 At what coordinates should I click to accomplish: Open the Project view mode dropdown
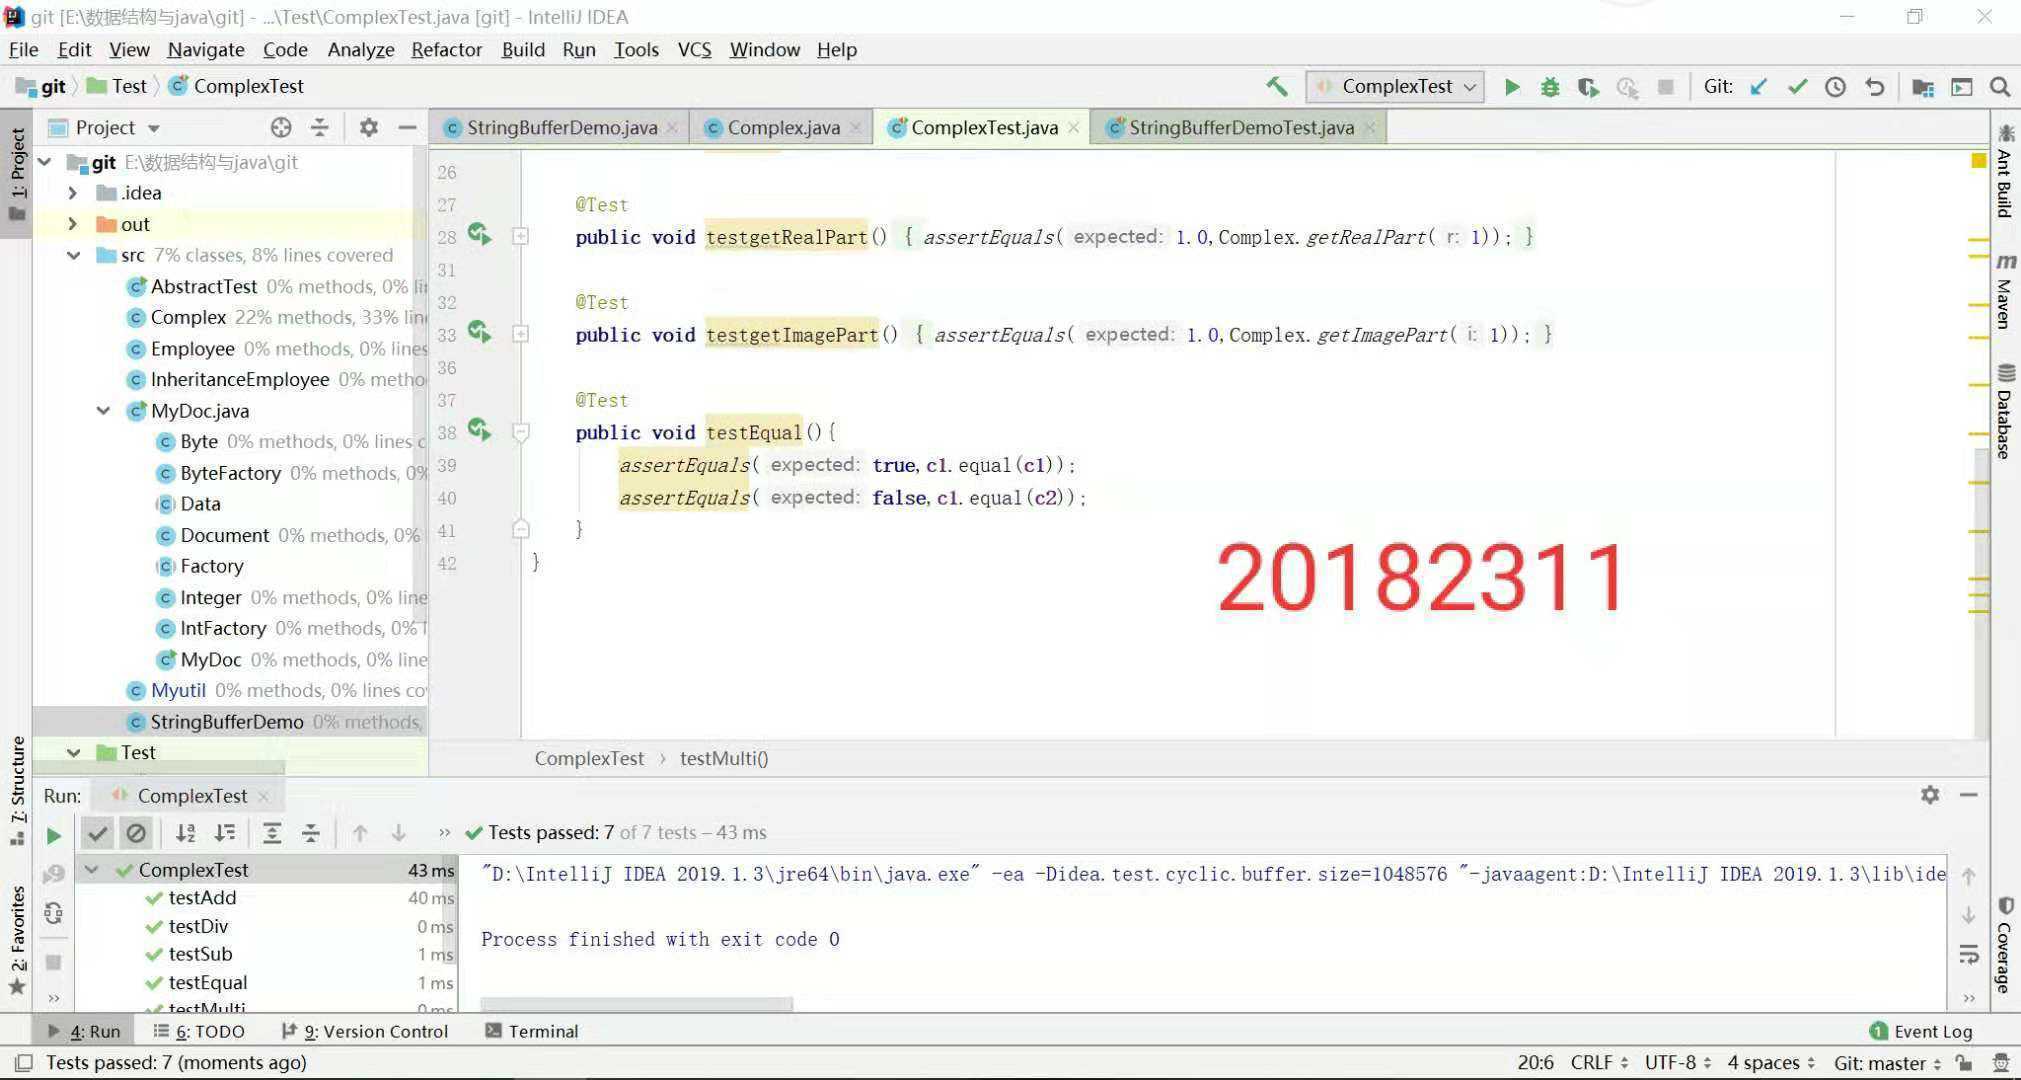(x=118, y=127)
